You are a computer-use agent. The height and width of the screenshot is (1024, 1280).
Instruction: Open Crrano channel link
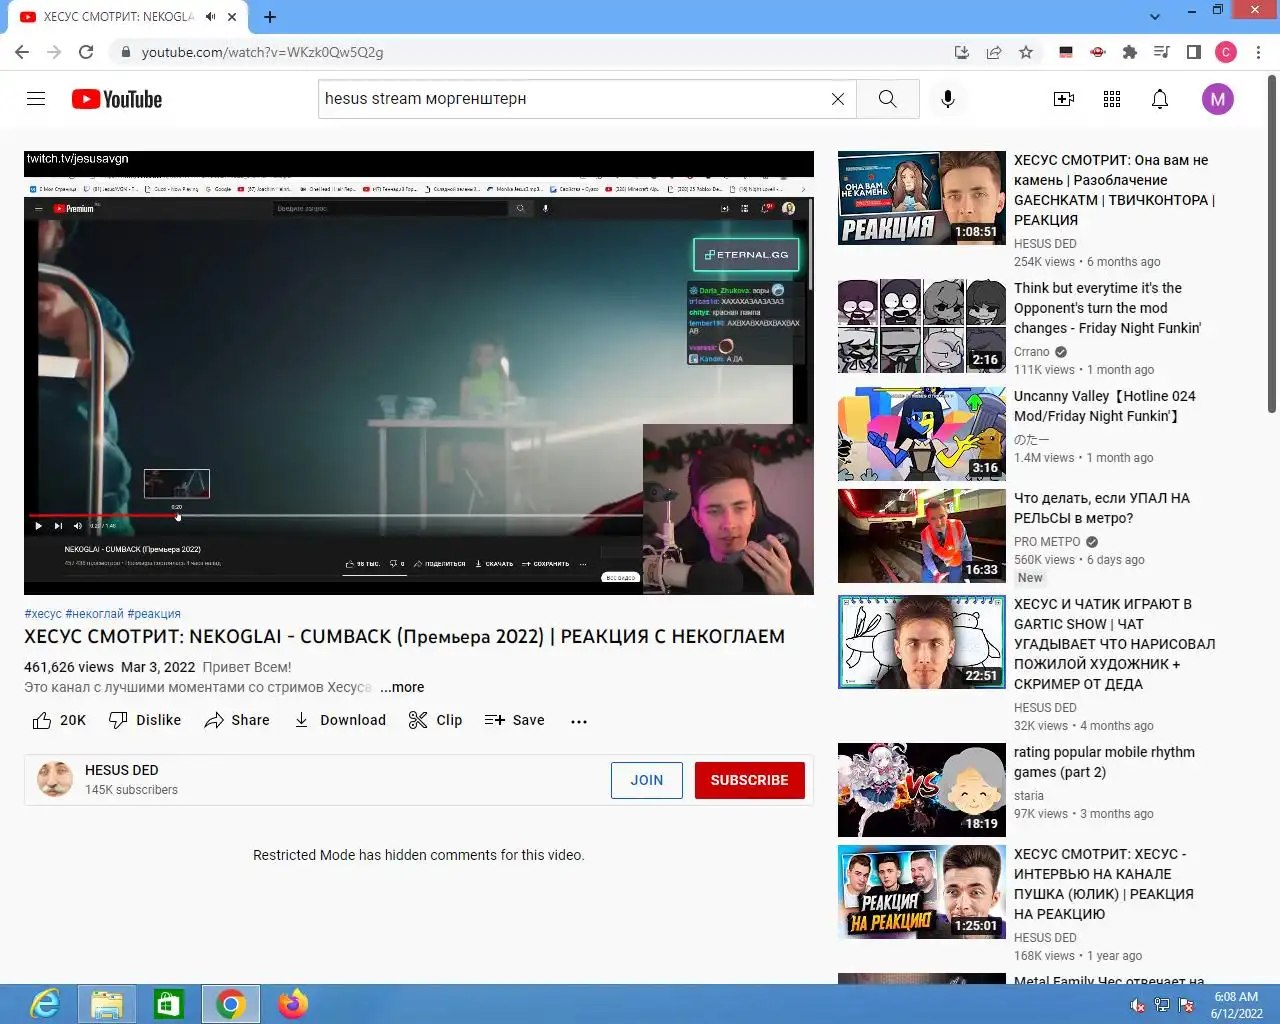1032,352
